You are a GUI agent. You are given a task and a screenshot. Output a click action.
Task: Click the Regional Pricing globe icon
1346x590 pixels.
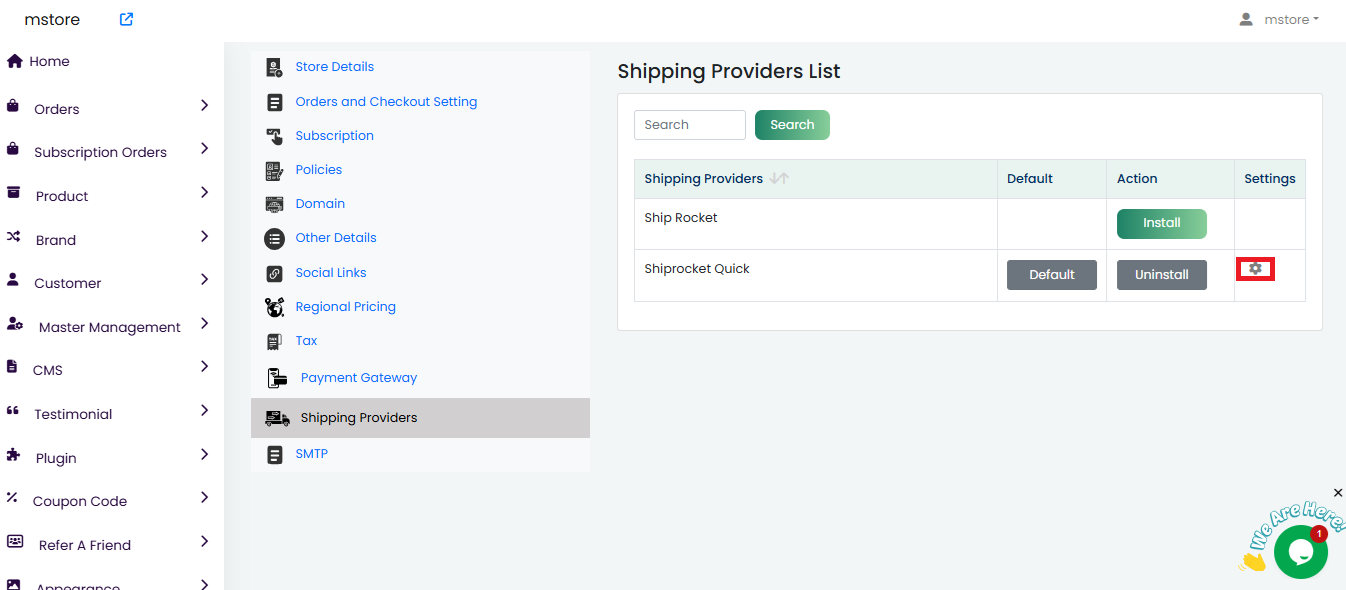[274, 307]
